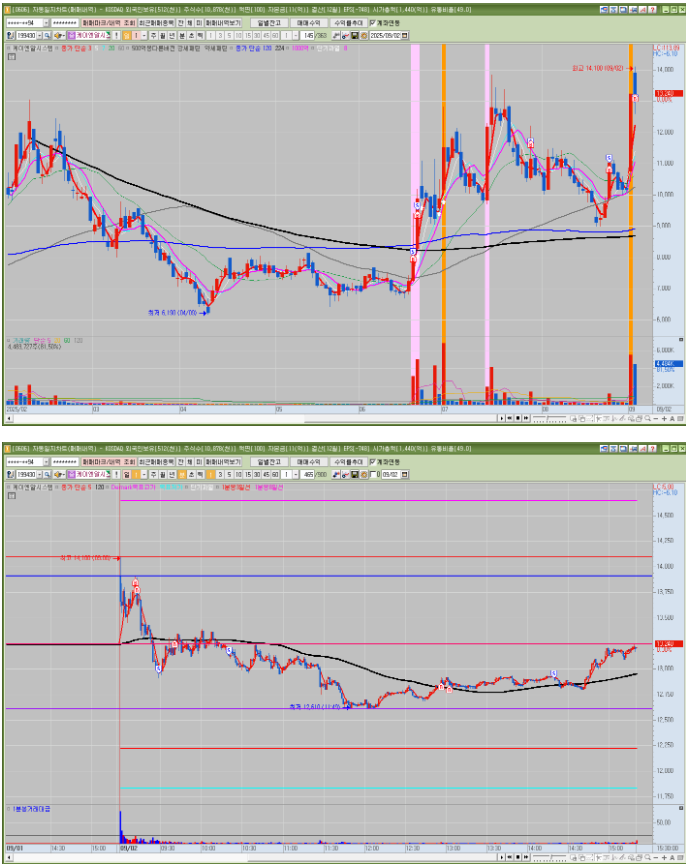Open the chart tools icon in upper window toolbar
The height and width of the screenshot is (864, 686).
click(336, 35)
